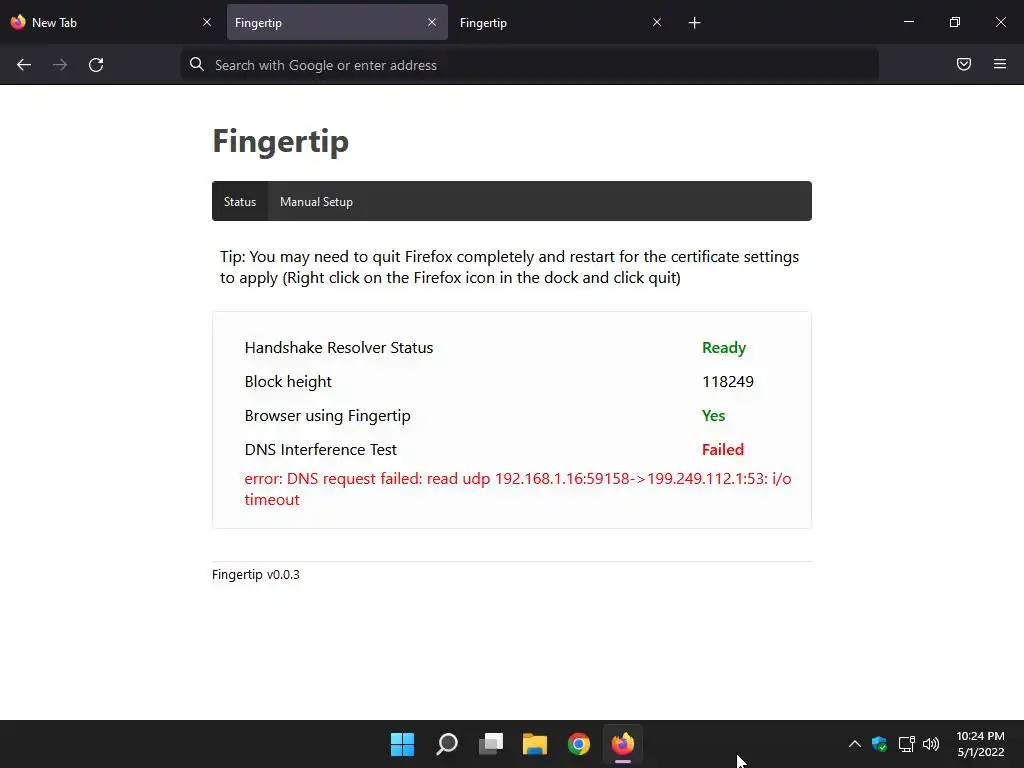Reload the current Fingertip page
The height and width of the screenshot is (768, 1024).
tap(96, 65)
